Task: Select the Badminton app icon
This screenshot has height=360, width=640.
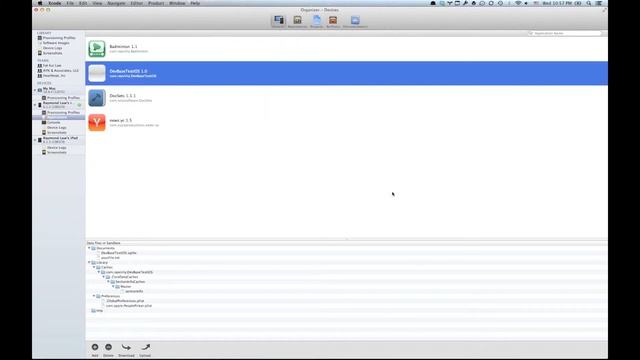Action: click(x=97, y=49)
